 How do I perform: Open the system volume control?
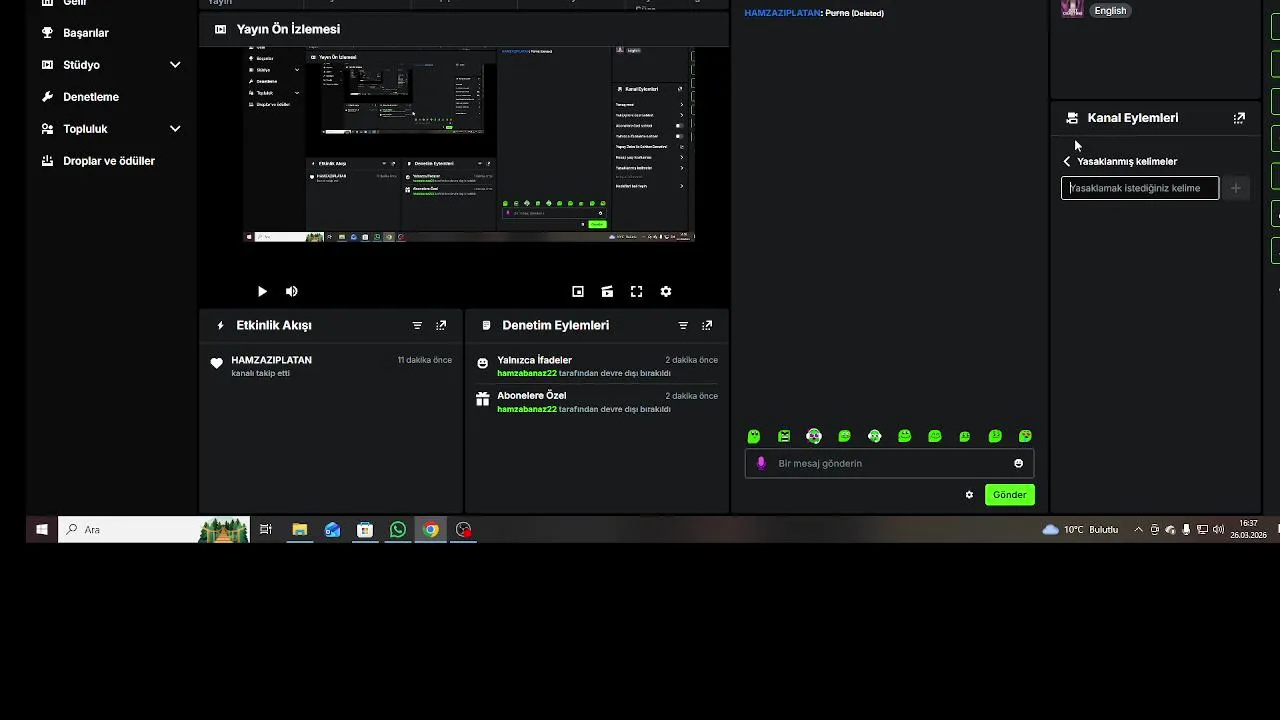pos(1218,530)
